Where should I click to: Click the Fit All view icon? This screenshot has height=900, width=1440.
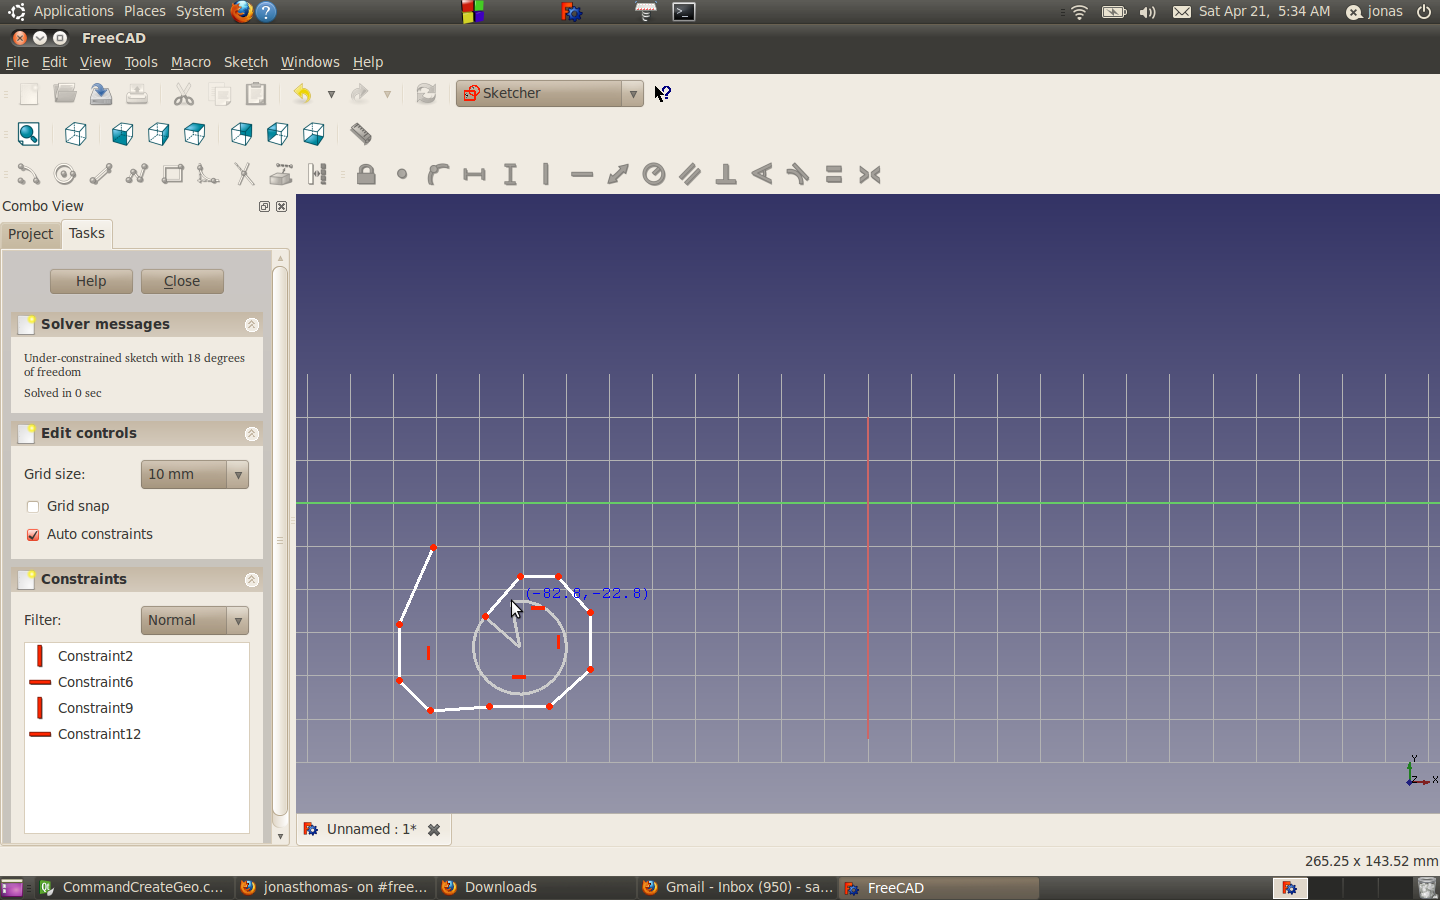29,134
